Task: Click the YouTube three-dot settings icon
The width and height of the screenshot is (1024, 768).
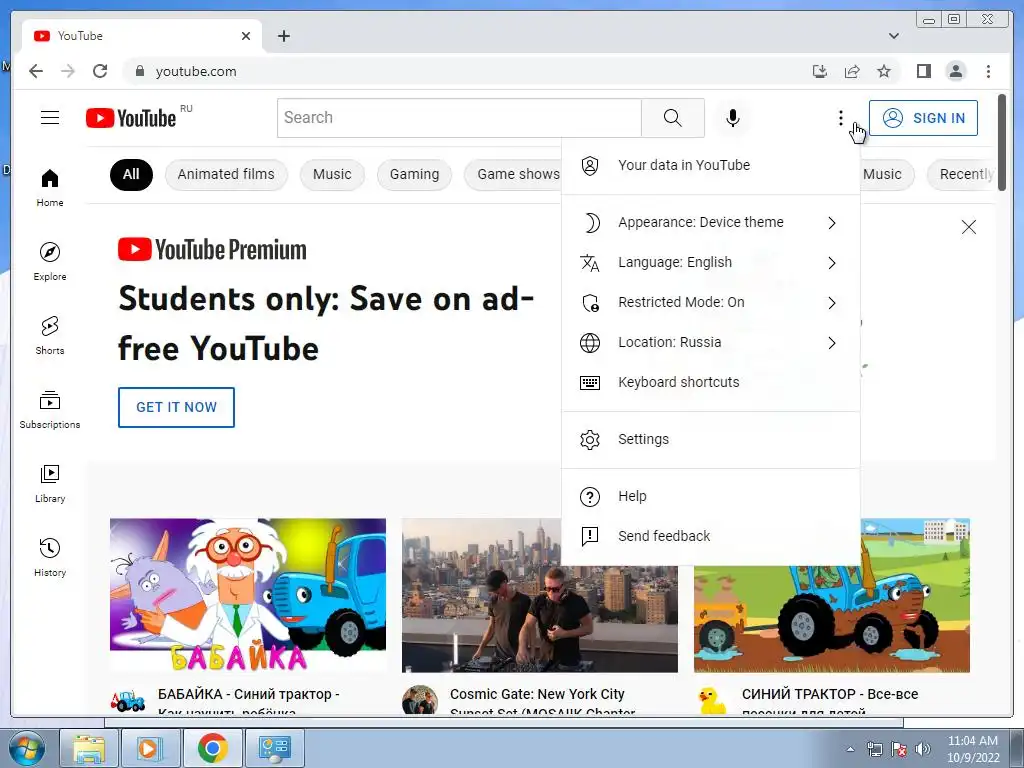Action: point(840,118)
